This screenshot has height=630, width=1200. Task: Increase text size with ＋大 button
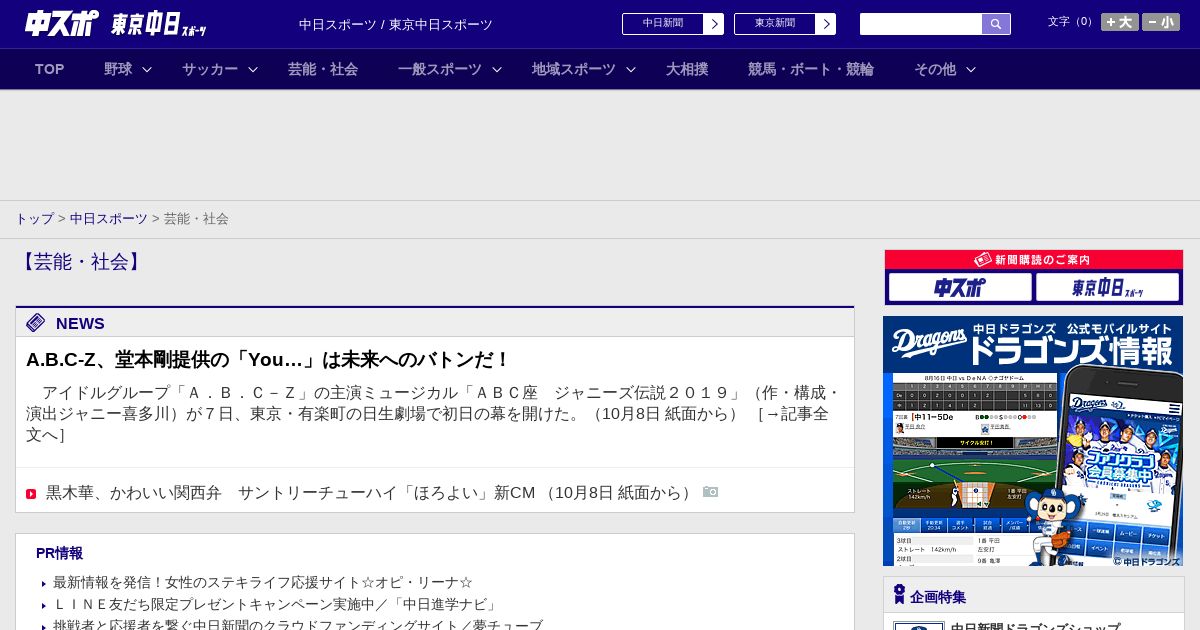(1120, 22)
